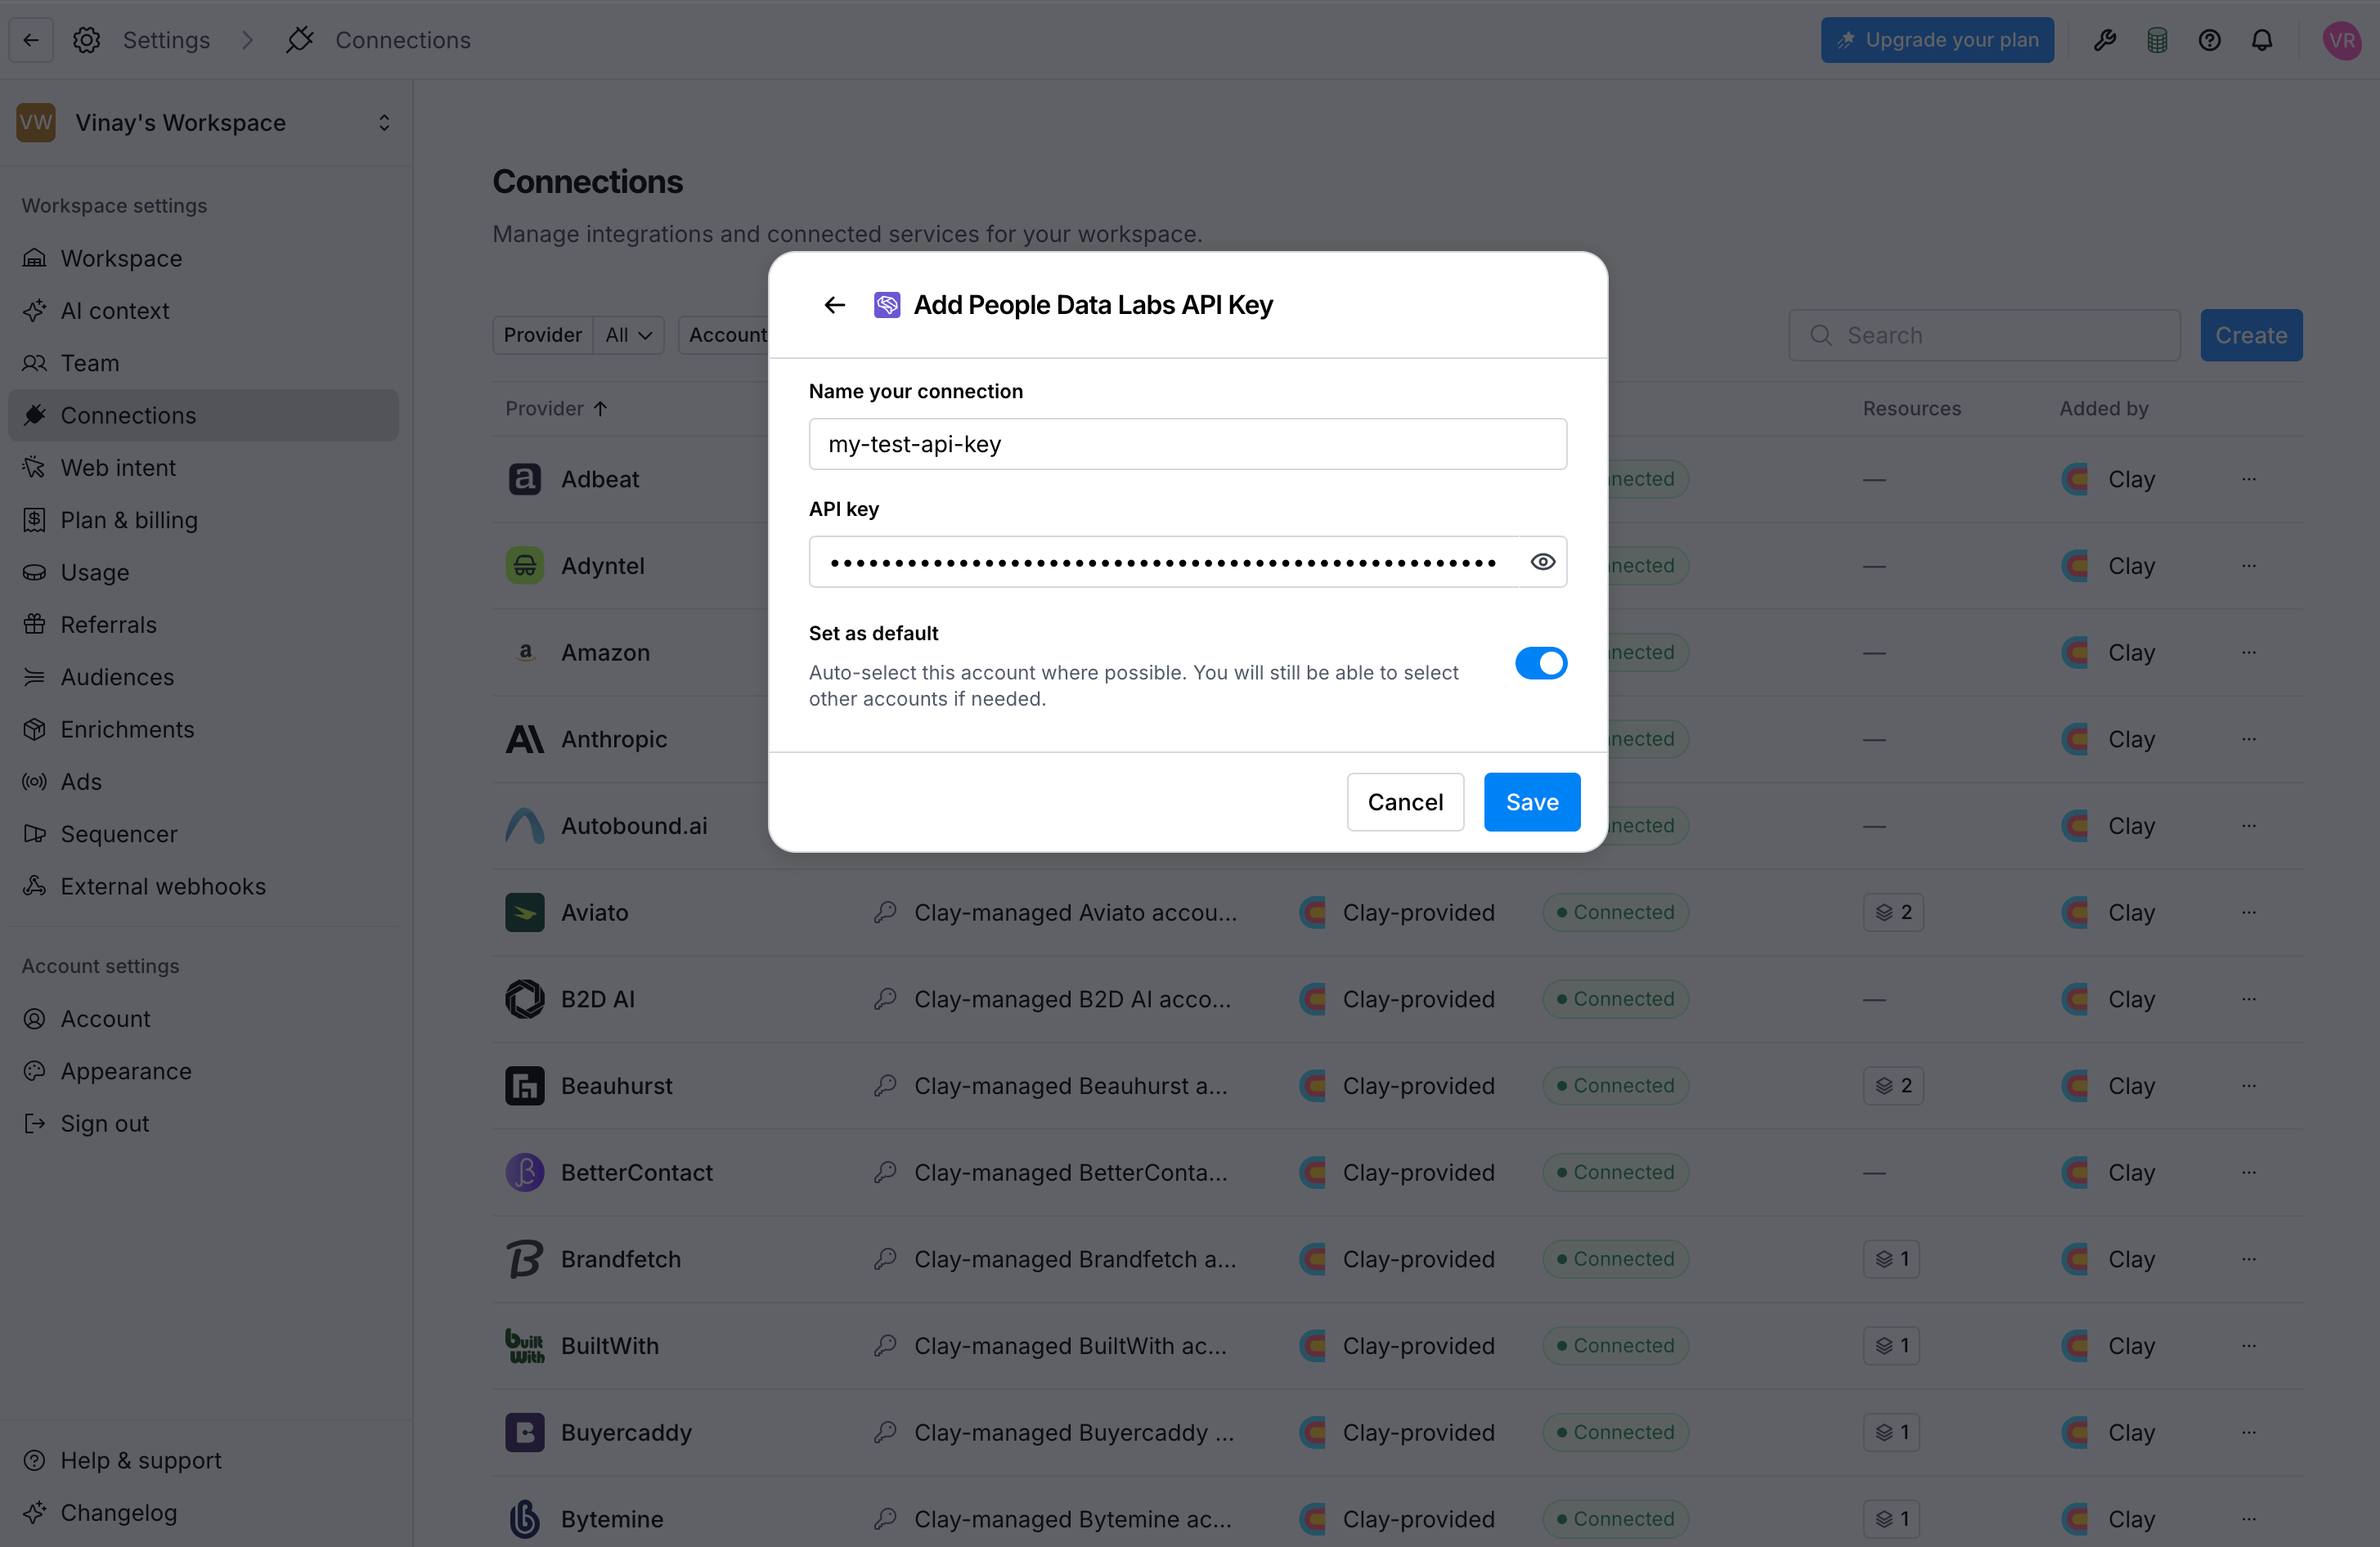Click the Buyercaddy logo icon
2380x1547 pixels.
click(x=525, y=1433)
